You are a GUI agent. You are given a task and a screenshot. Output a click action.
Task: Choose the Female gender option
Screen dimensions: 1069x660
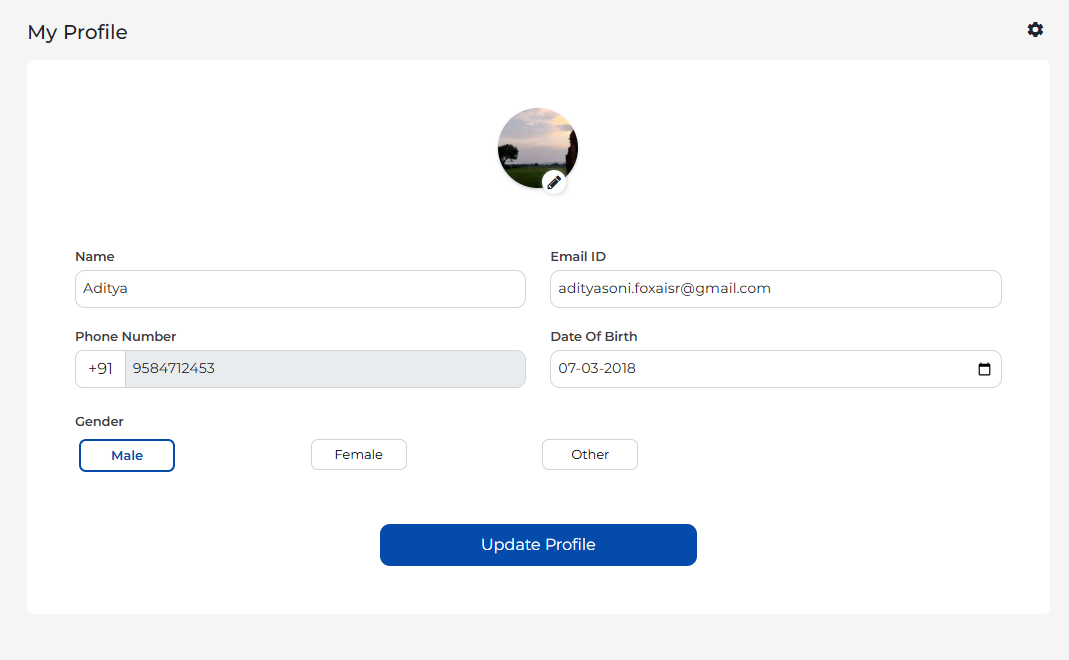(x=359, y=454)
